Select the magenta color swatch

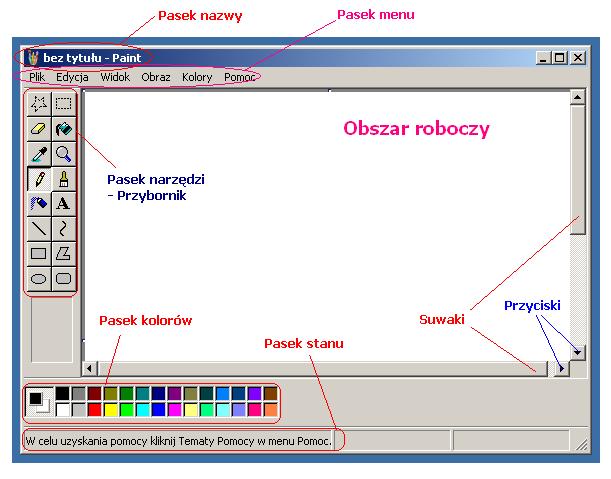175,410
